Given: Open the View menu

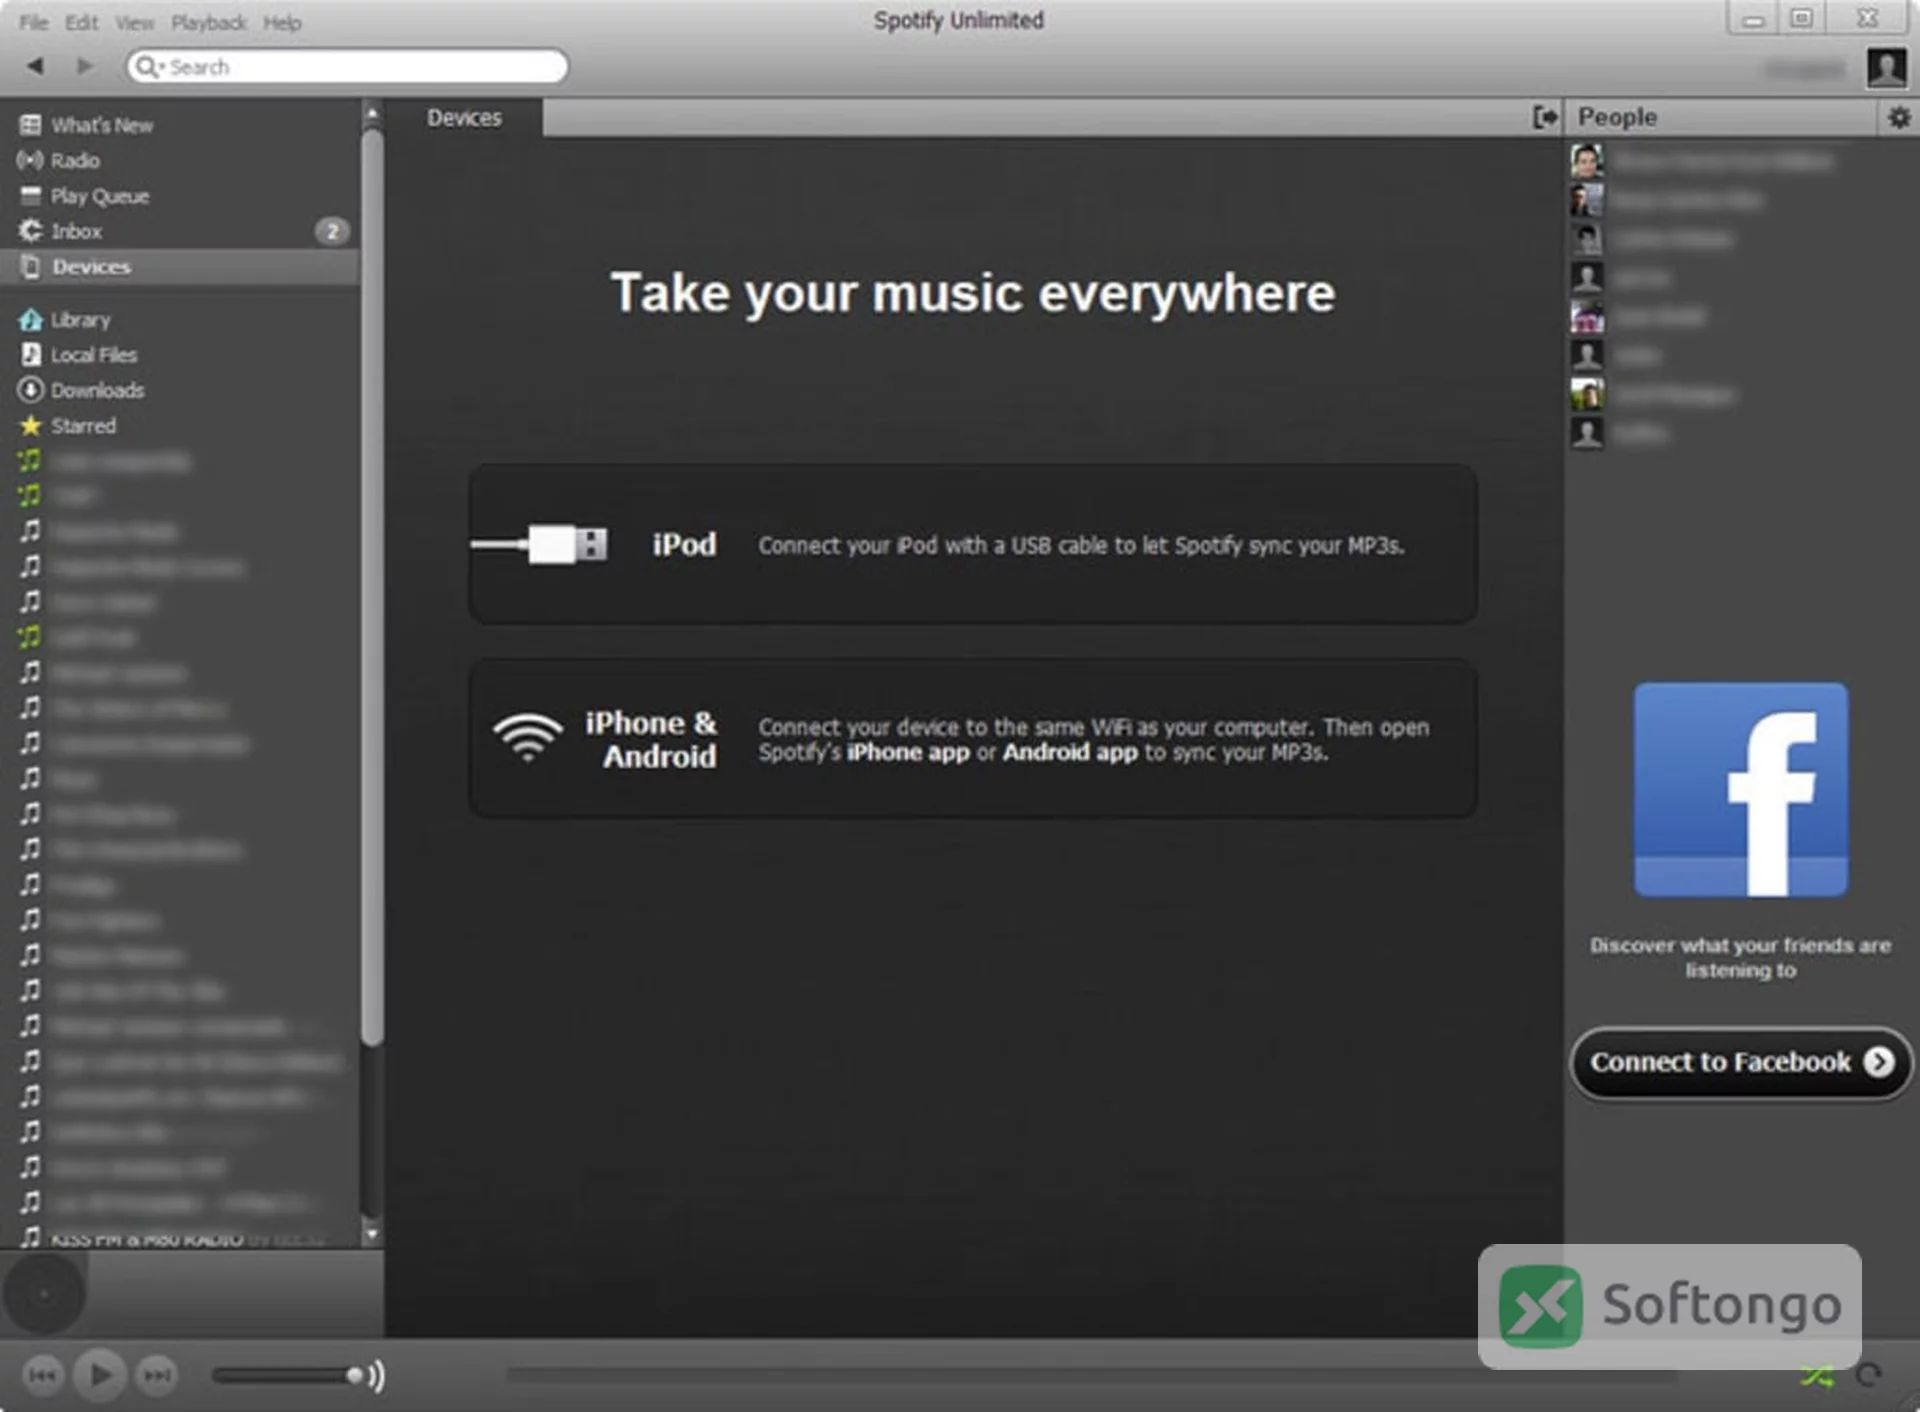Looking at the screenshot, I should click(x=134, y=22).
